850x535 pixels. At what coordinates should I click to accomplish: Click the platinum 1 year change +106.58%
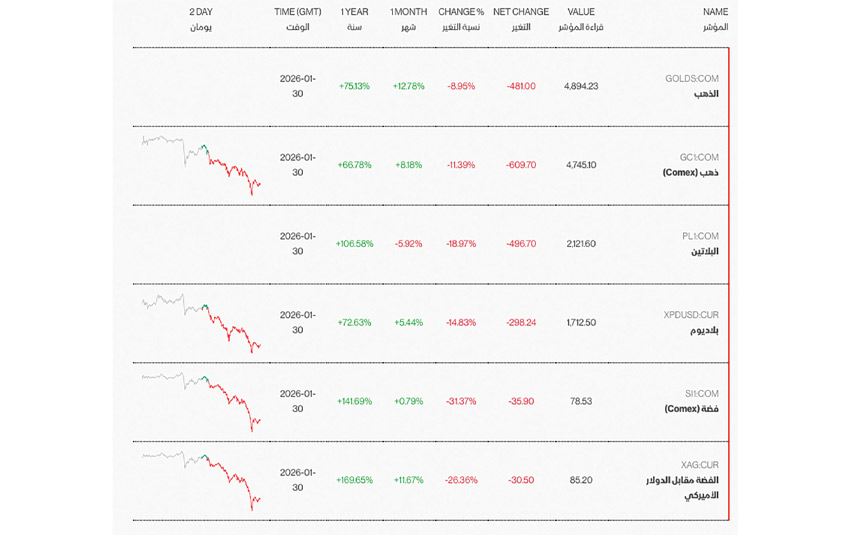[354, 244]
